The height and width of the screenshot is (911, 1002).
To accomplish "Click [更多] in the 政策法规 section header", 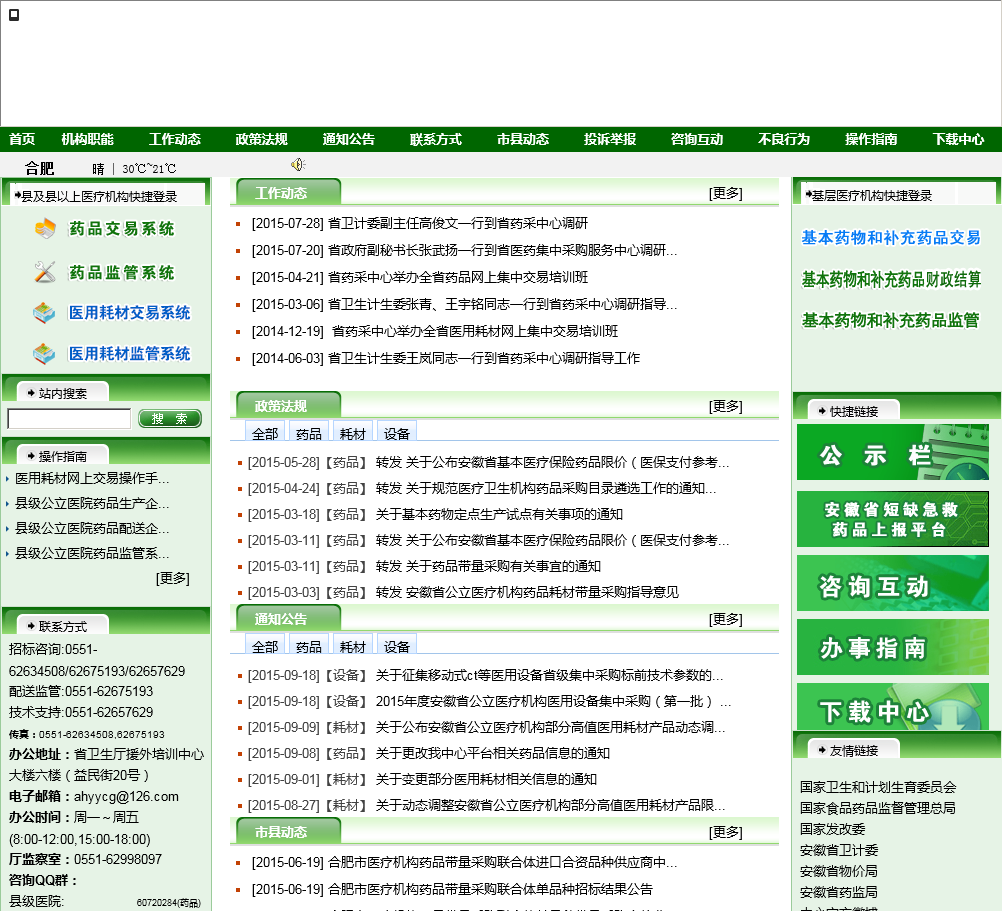I will click(x=725, y=406).
